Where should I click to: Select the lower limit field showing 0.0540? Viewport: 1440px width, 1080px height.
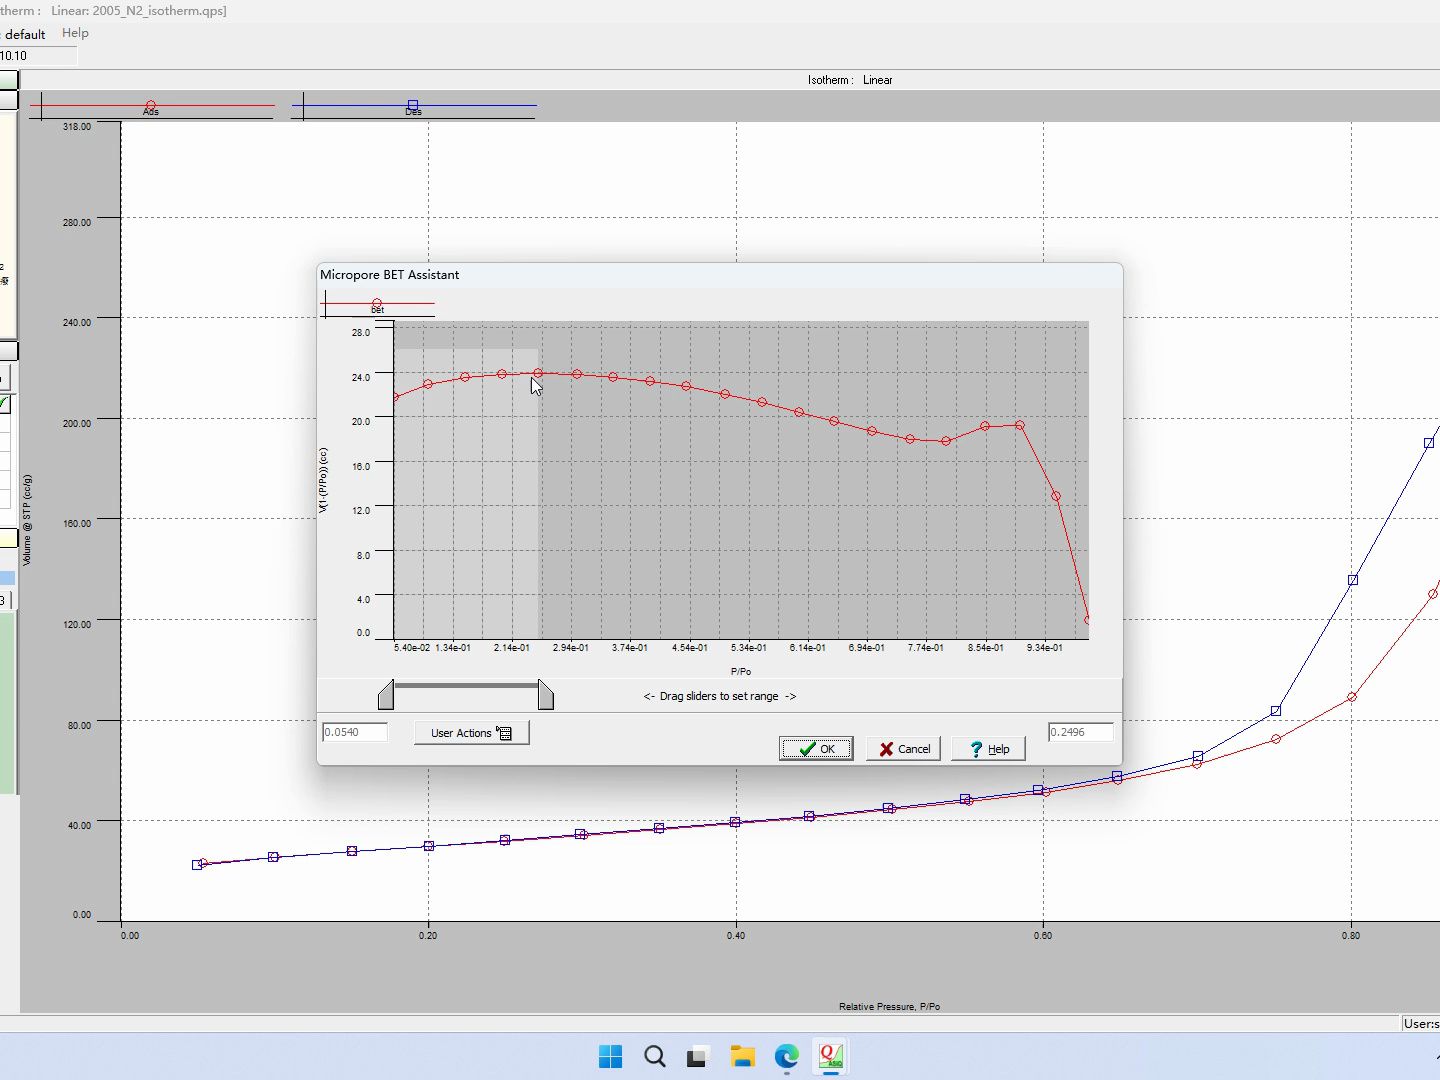point(354,732)
